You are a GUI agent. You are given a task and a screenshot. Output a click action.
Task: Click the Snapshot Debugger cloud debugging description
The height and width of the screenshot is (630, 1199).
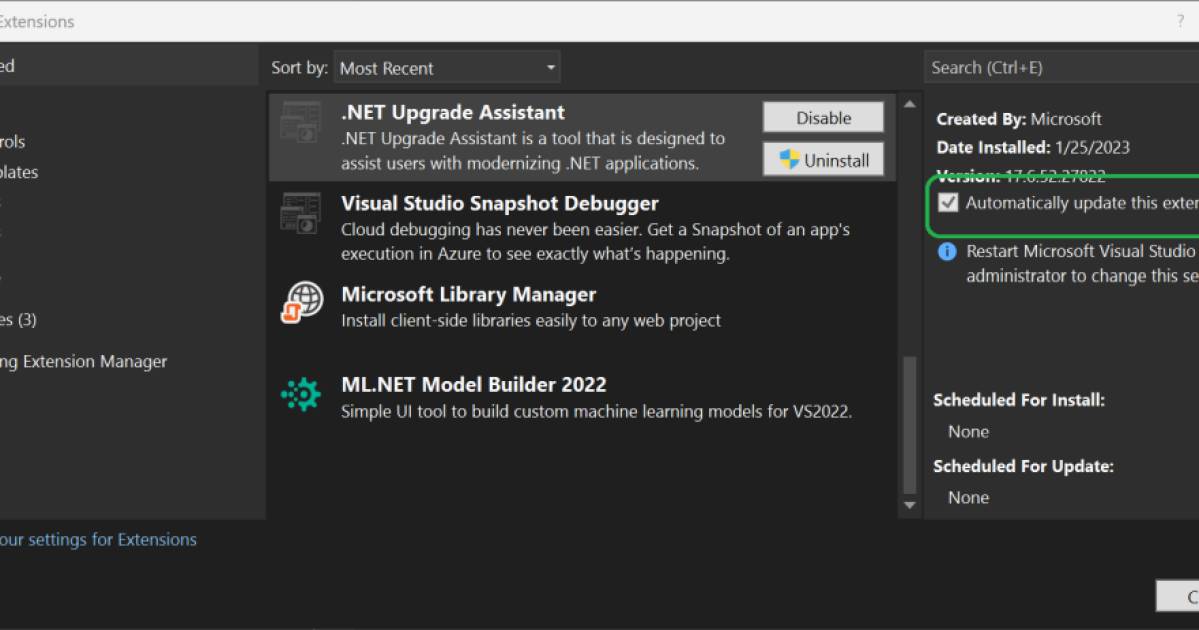(x=595, y=242)
